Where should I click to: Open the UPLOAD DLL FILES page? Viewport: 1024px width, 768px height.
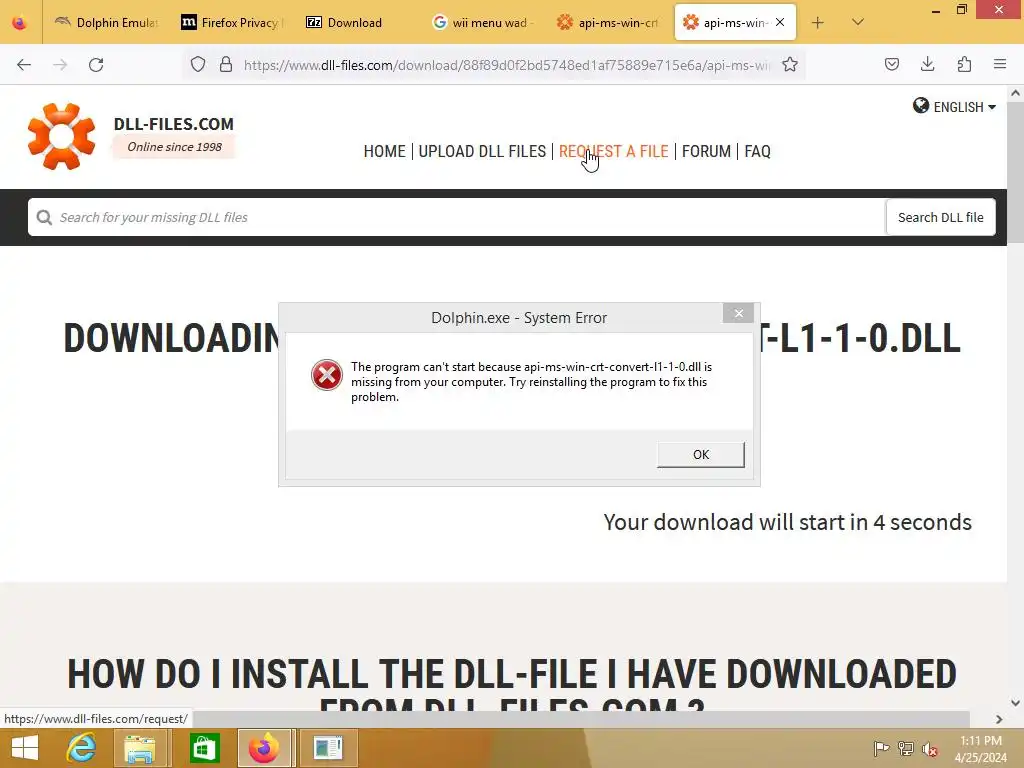click(482, 152)
